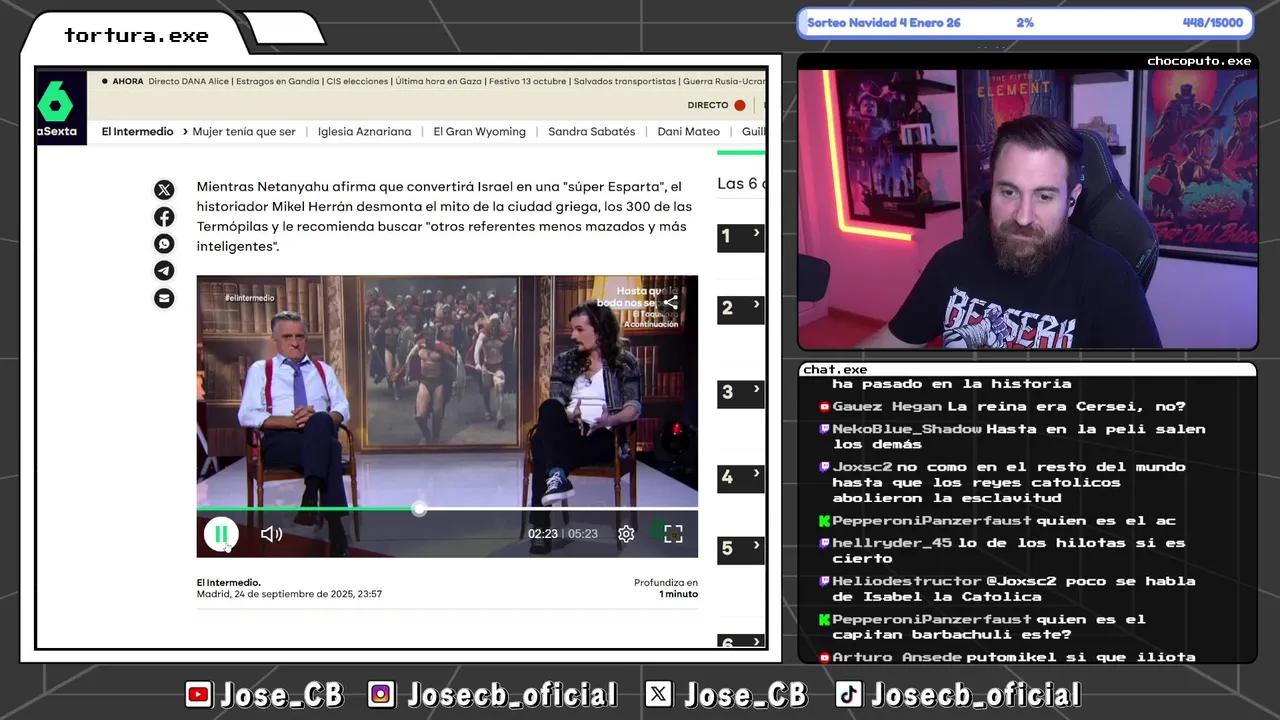1280x720 pixels.
Task: Open the Estragos en Gandía headline
Action: (x=277, y=81)
